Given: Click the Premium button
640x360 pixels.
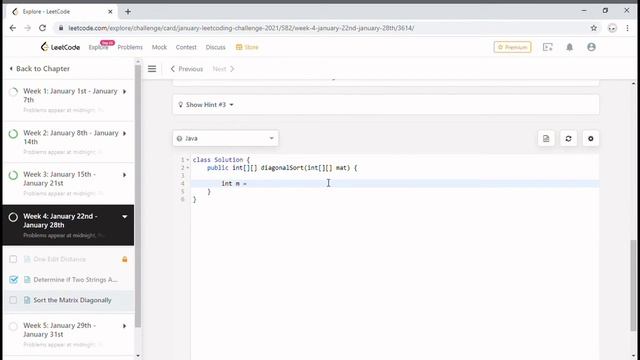Looking at the screenshot, I should click(513, 47).
